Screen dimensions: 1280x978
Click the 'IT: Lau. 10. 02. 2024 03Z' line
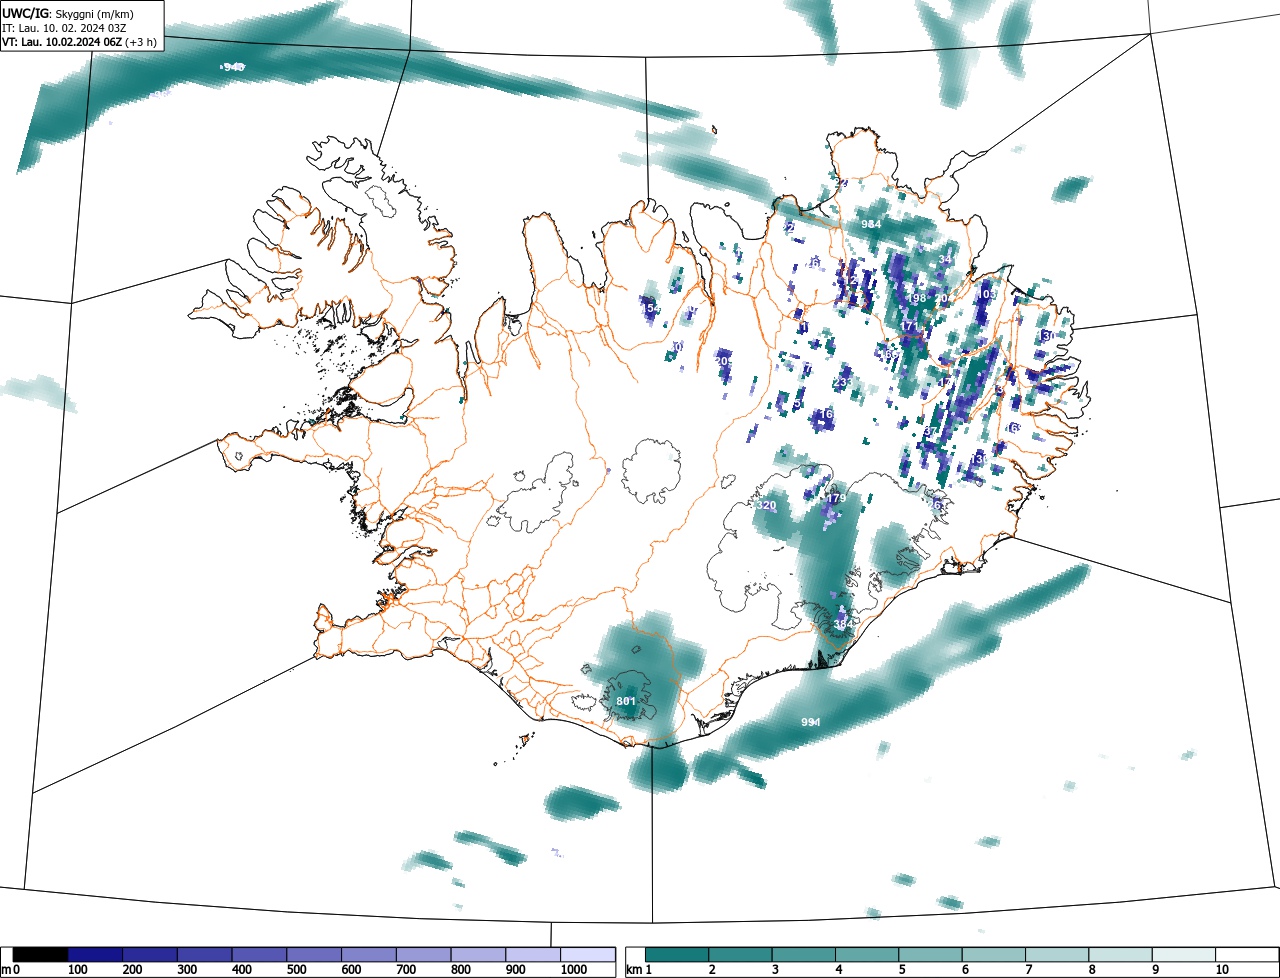66,28
